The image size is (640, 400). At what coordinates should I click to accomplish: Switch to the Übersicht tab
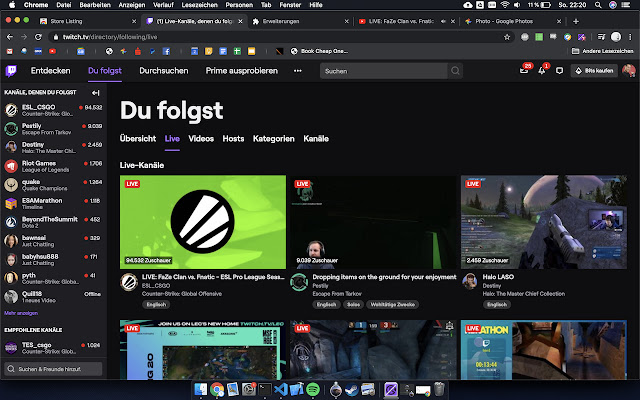click(138, 139)
